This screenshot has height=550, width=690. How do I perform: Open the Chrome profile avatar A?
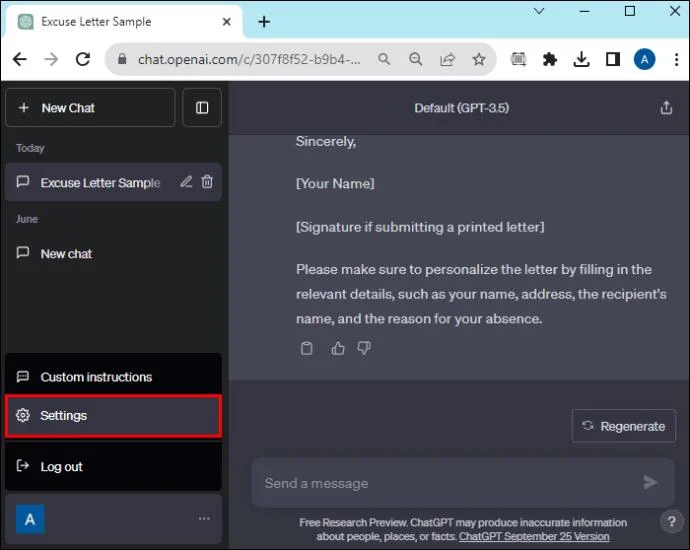click(644, 59)
